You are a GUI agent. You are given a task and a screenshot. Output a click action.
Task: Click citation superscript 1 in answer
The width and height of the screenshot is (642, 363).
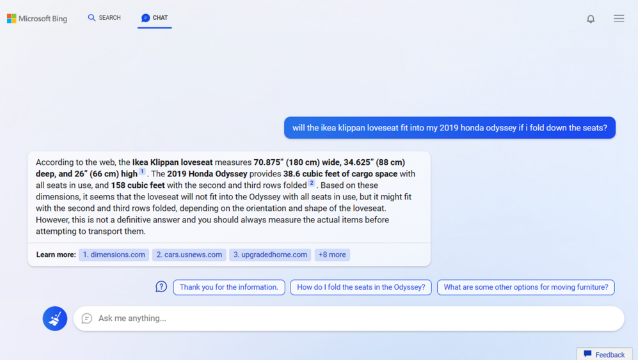pos(143,172)
